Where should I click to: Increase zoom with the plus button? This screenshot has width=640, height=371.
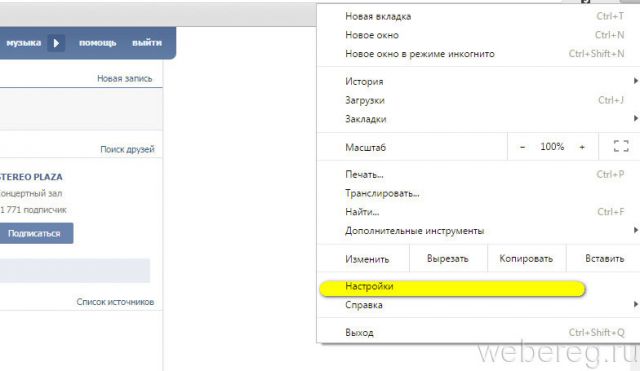pyautogui.click(x=582, y=147)
